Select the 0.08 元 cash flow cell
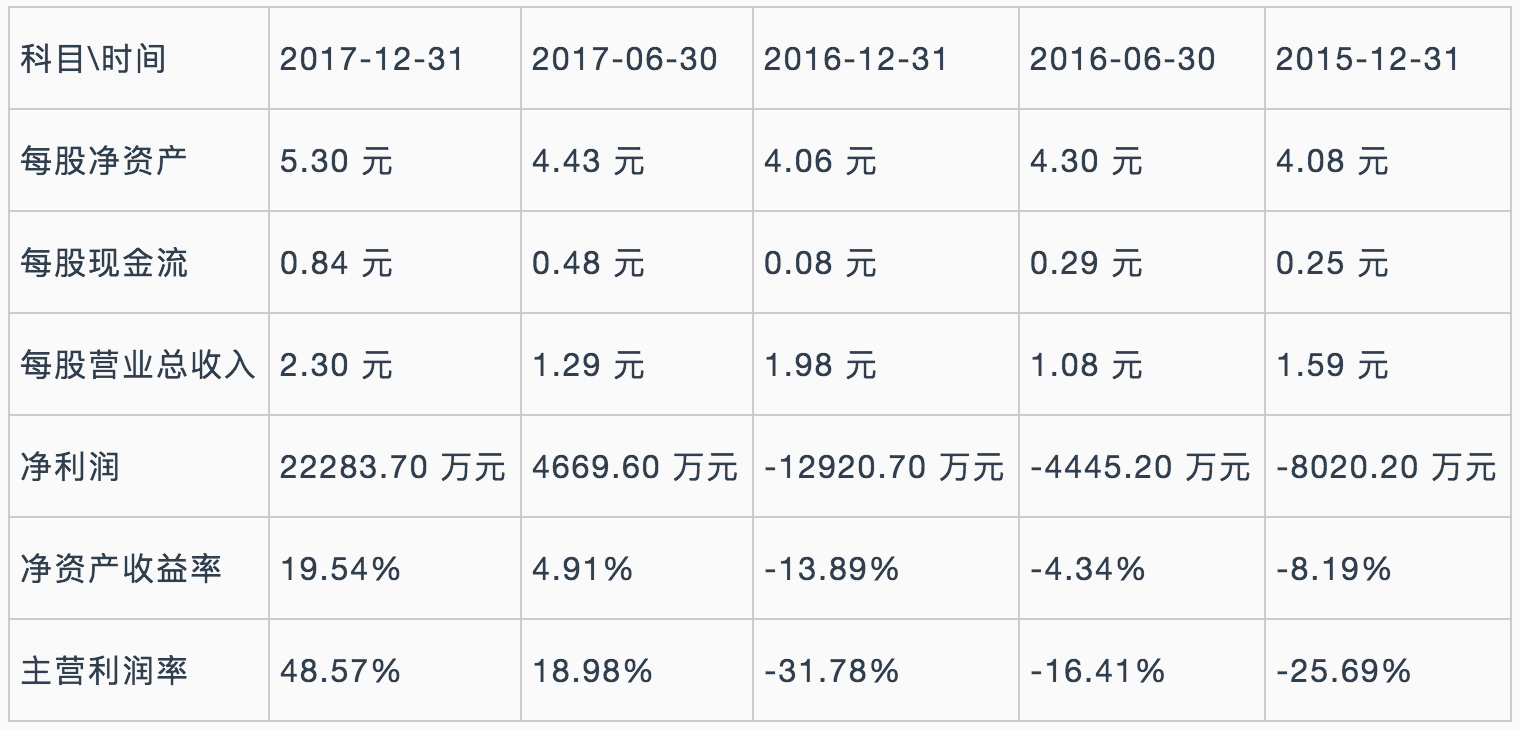 click(820, 263)
